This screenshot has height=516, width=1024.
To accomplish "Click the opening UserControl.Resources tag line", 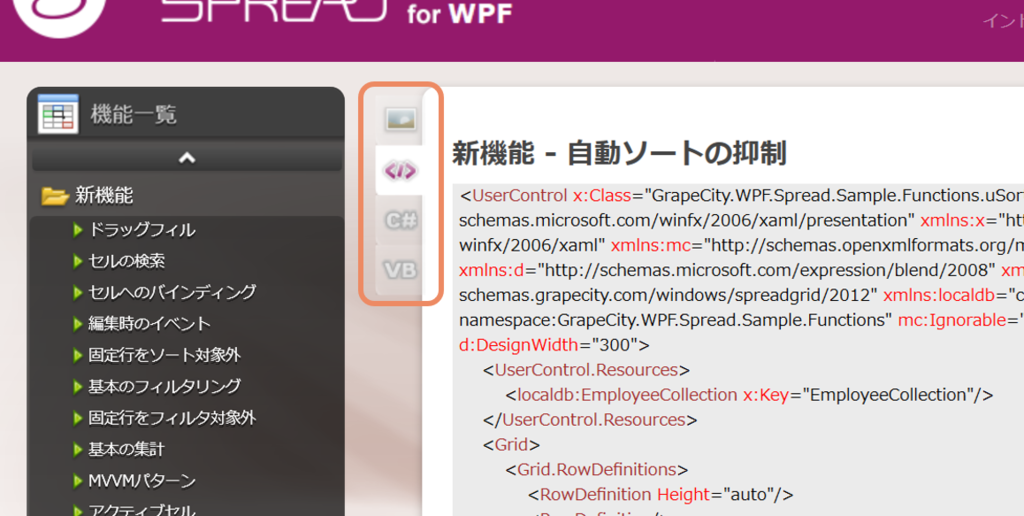I will coord(586,370).
